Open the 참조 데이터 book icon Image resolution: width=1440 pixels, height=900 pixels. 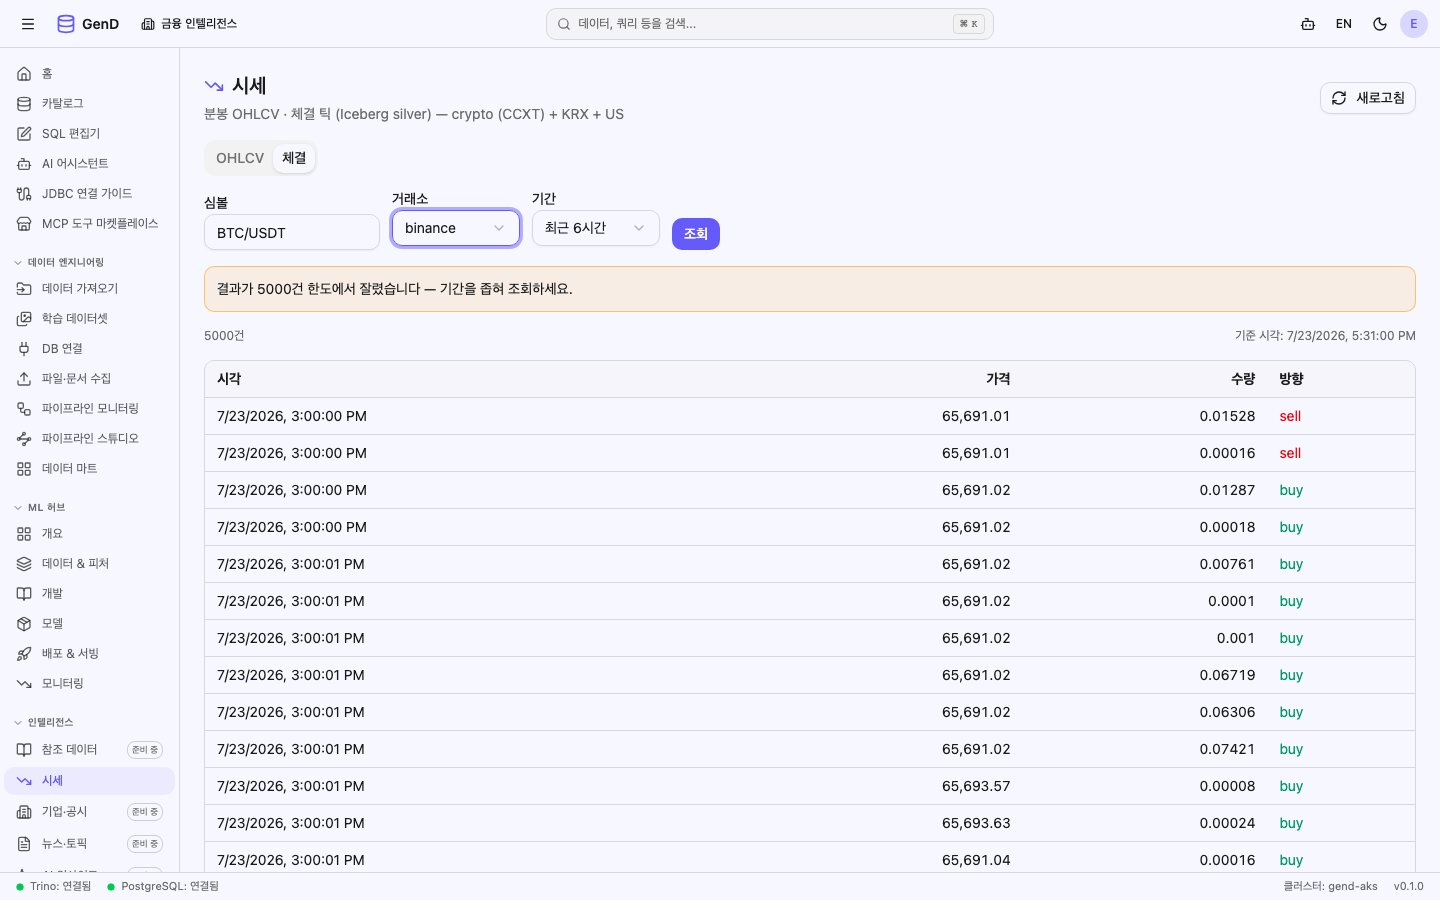(x=24, y=750)
